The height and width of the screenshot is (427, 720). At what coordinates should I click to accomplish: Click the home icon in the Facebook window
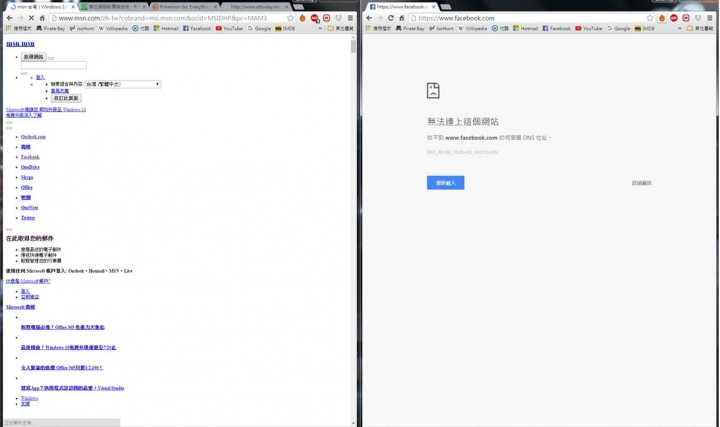tap(402, 18)
